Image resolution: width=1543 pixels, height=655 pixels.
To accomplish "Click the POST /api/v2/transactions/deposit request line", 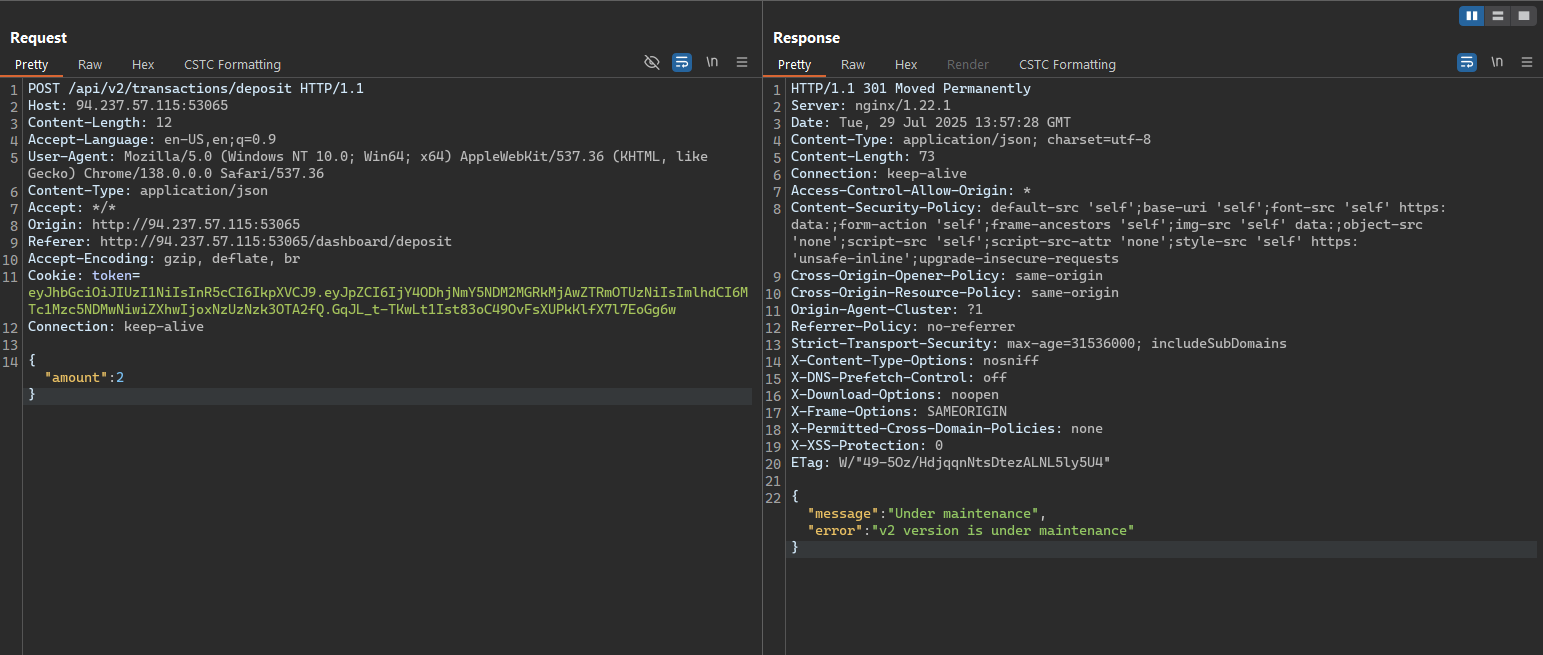I will pyautogui.click(x=196, y=88).
